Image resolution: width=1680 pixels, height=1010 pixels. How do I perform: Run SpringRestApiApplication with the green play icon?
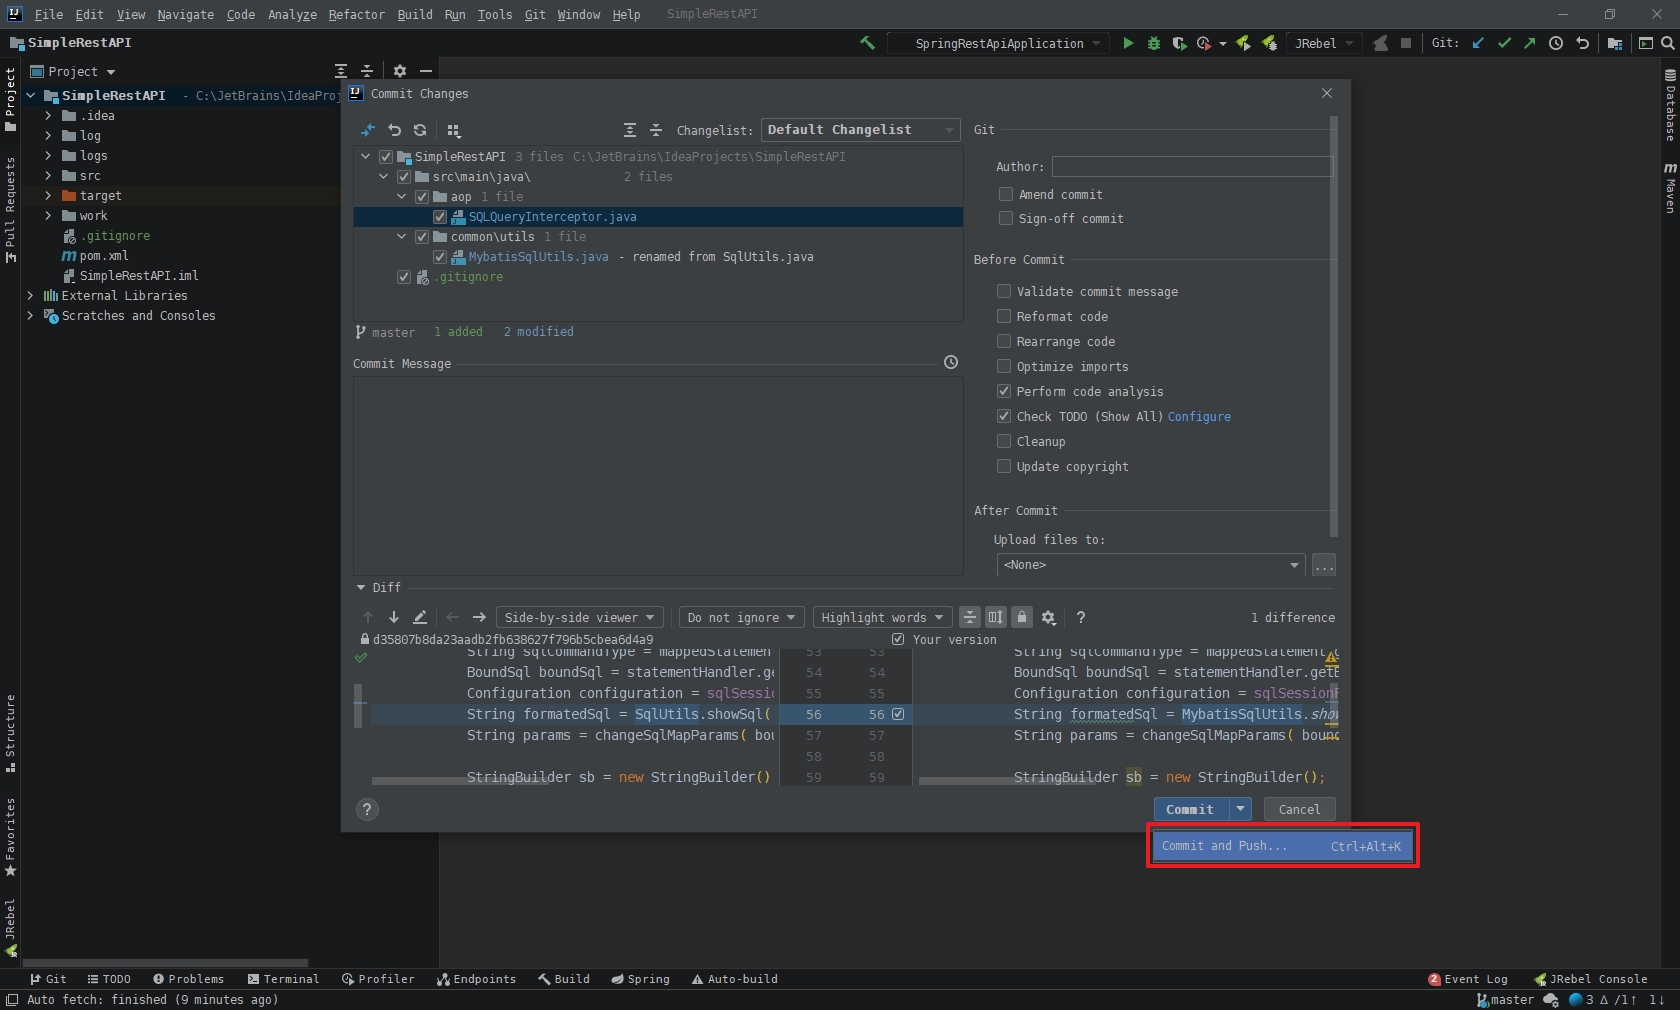(x=1128, y=43)
